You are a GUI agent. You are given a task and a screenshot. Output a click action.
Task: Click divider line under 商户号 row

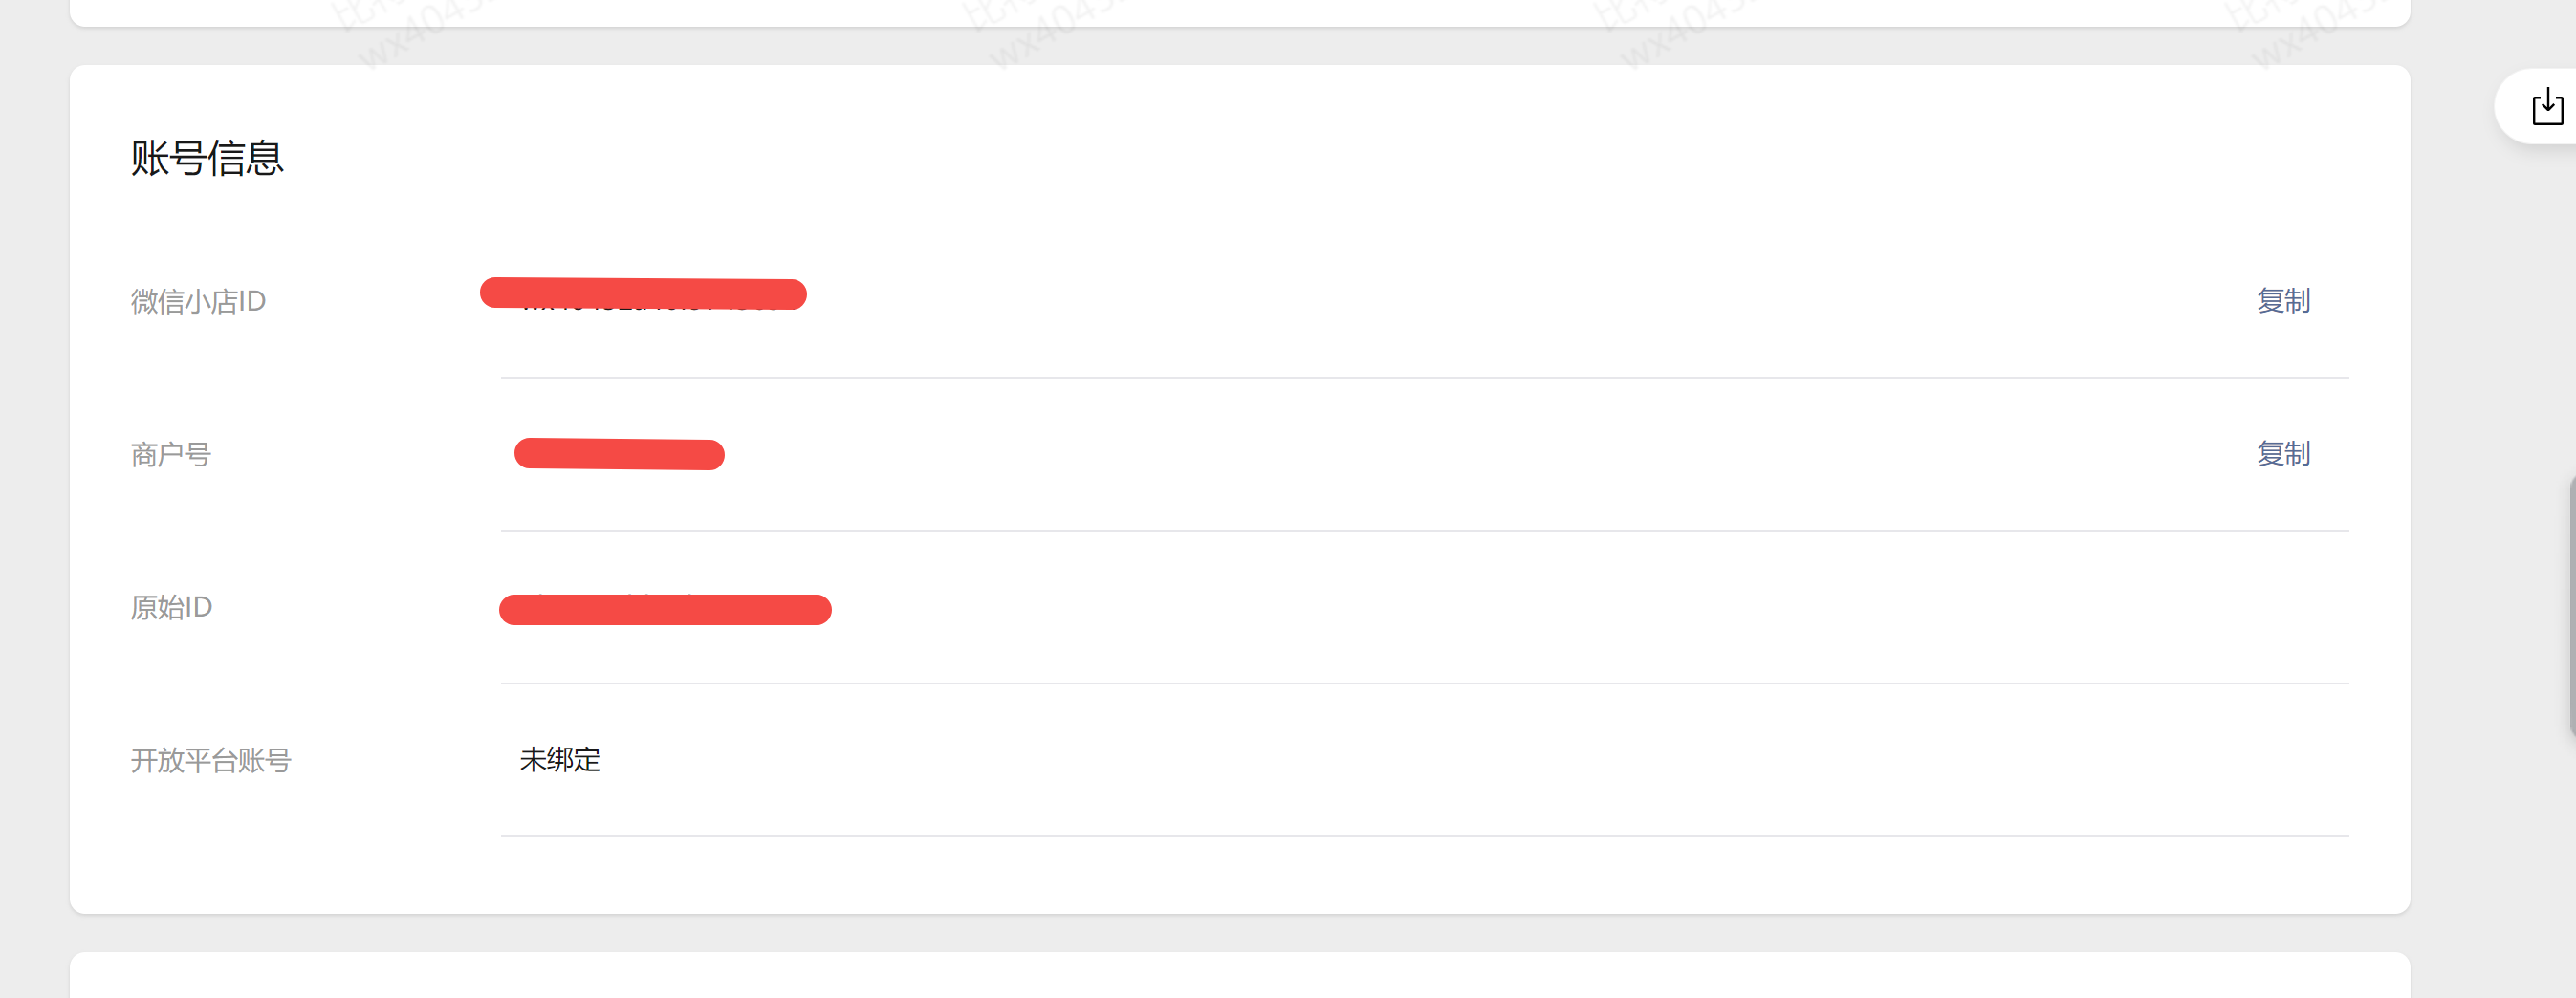pyautogui.click(x=1424, y=530)
